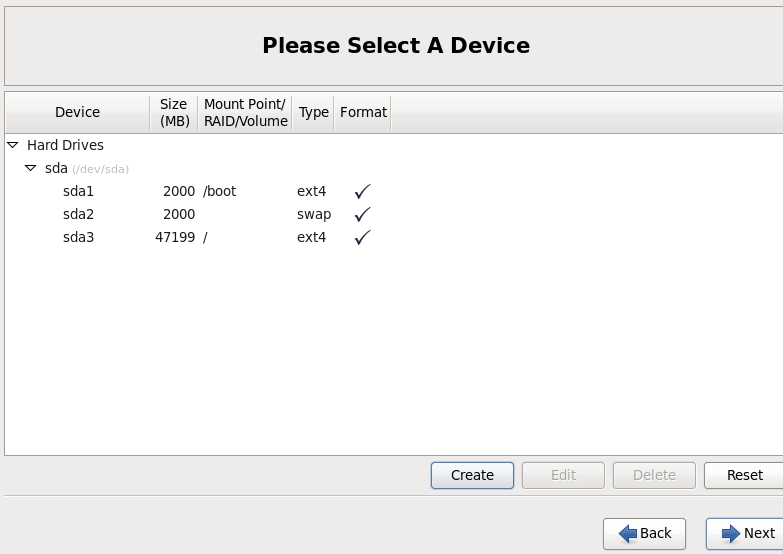
Task: Click sda1's ext4 type cell
Action: point(311,191)
